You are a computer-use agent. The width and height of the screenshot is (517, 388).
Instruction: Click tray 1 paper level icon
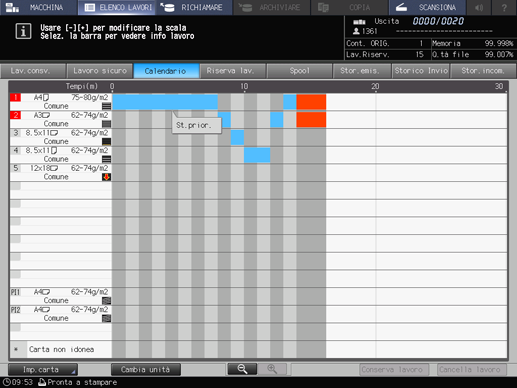pyautogui.click(x=106, y=106)
